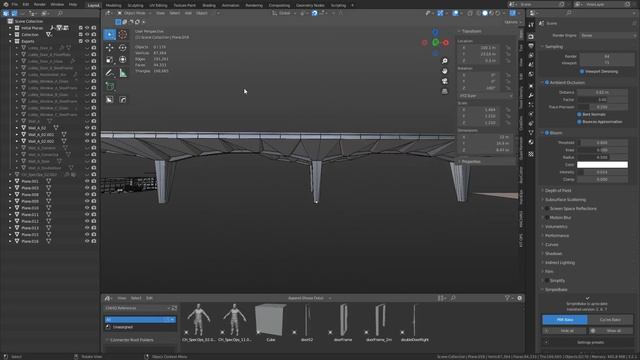640x360 pixels.
Task: Expand the Subsurface Scattering section
Action: tap(565, 200)
